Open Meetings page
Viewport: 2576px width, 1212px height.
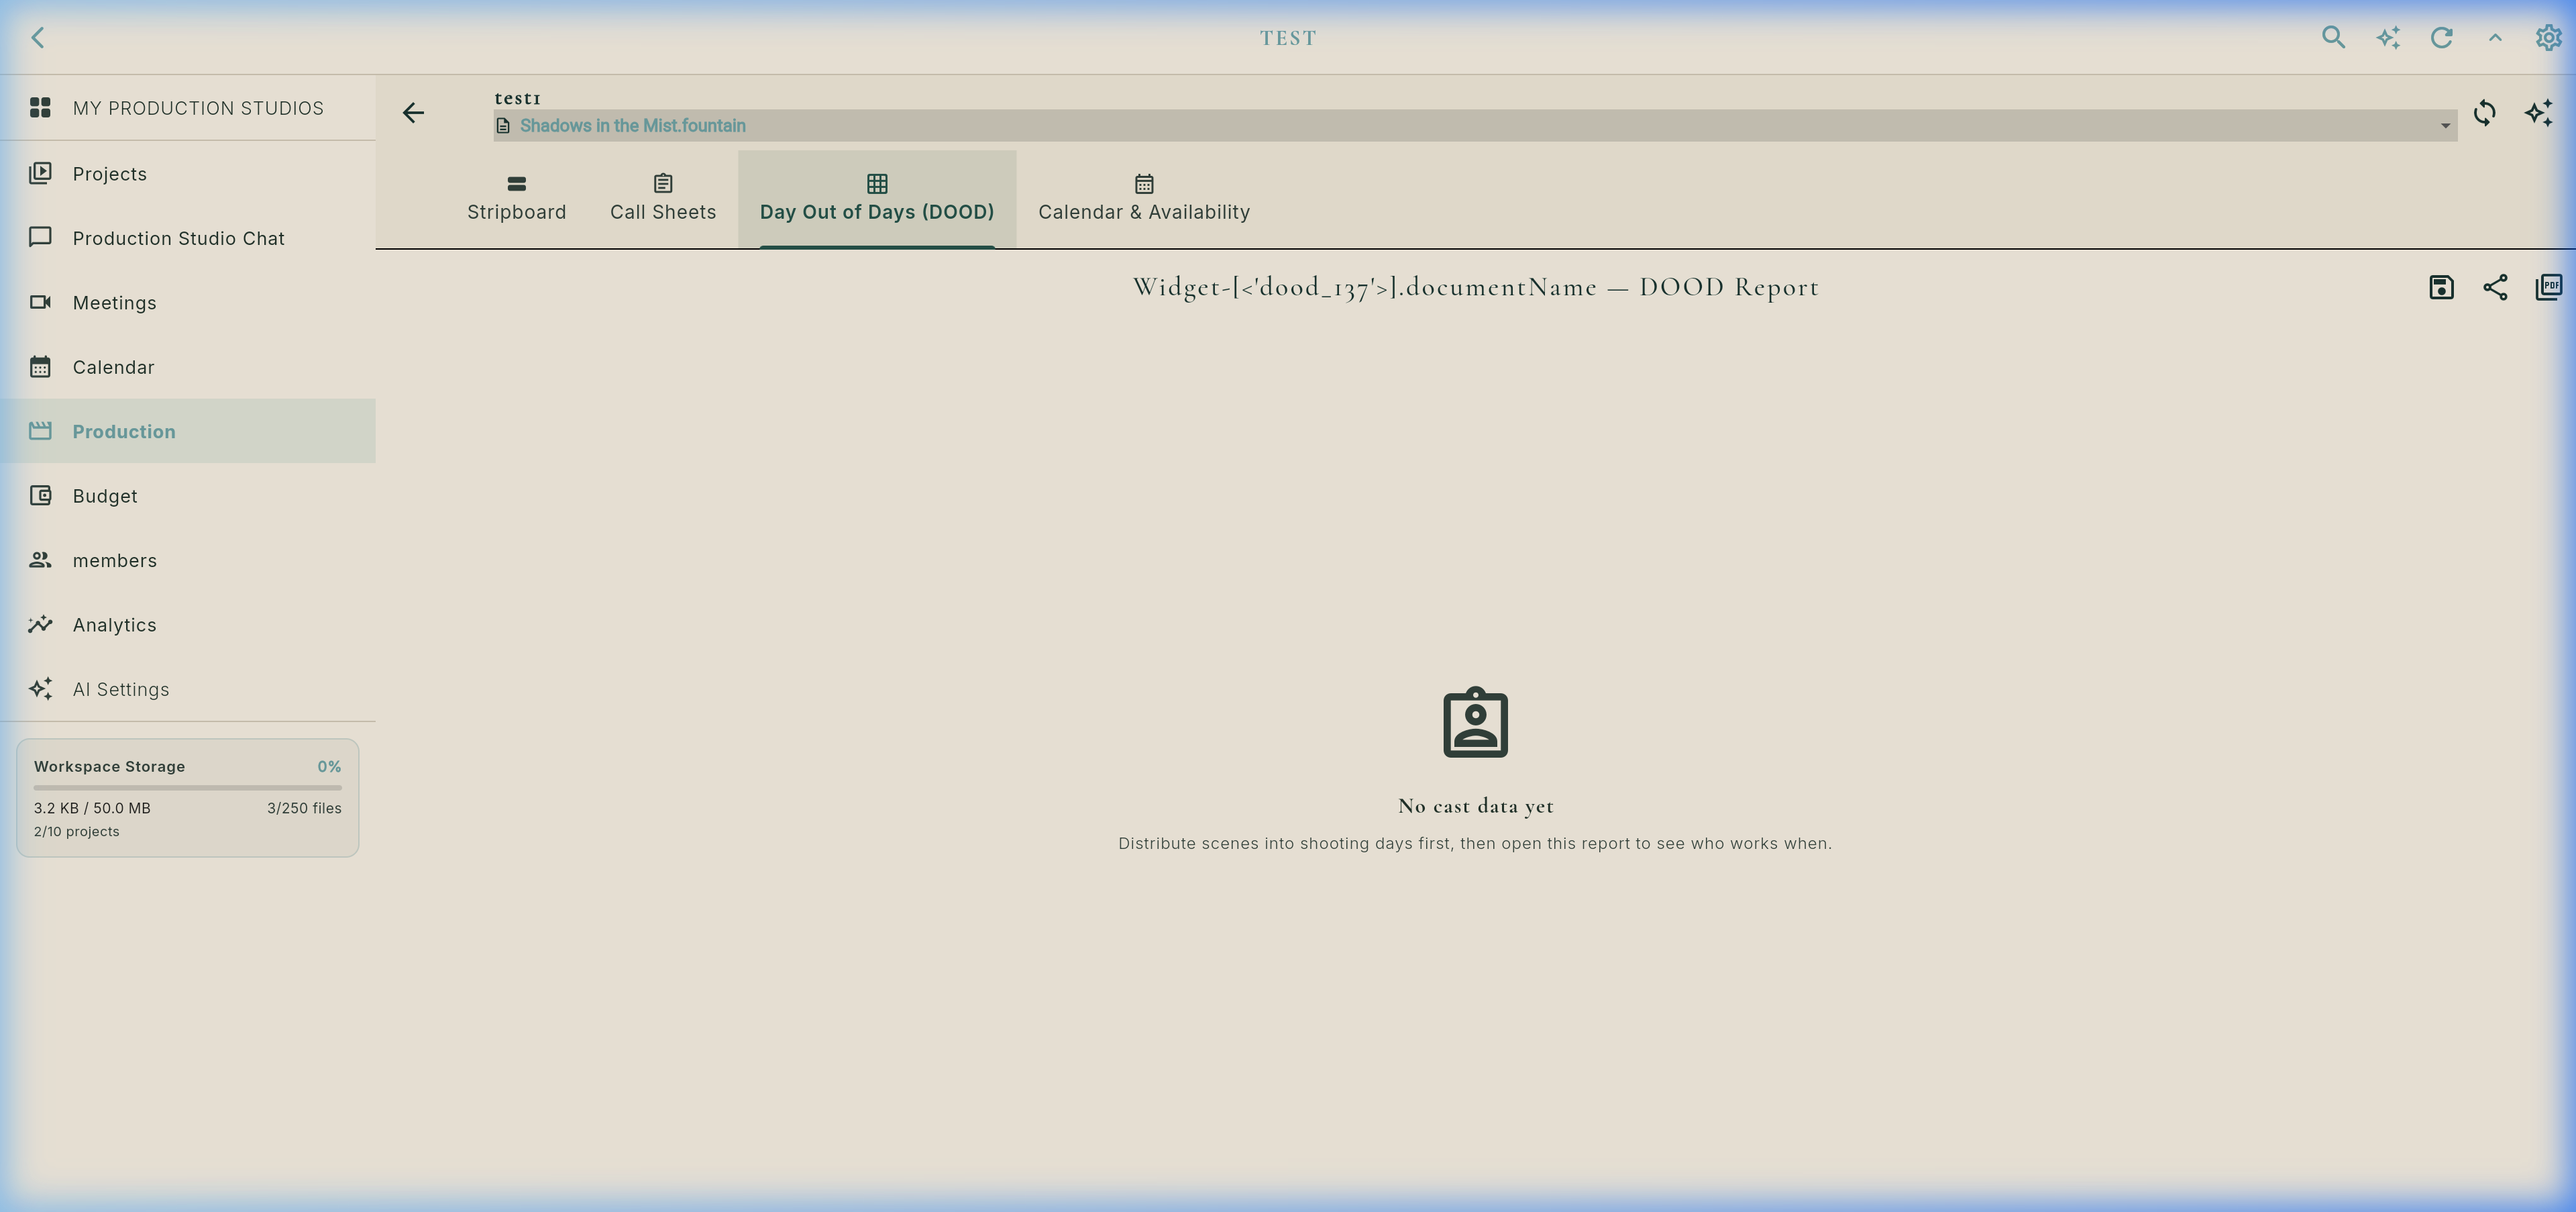coord(188,302)
